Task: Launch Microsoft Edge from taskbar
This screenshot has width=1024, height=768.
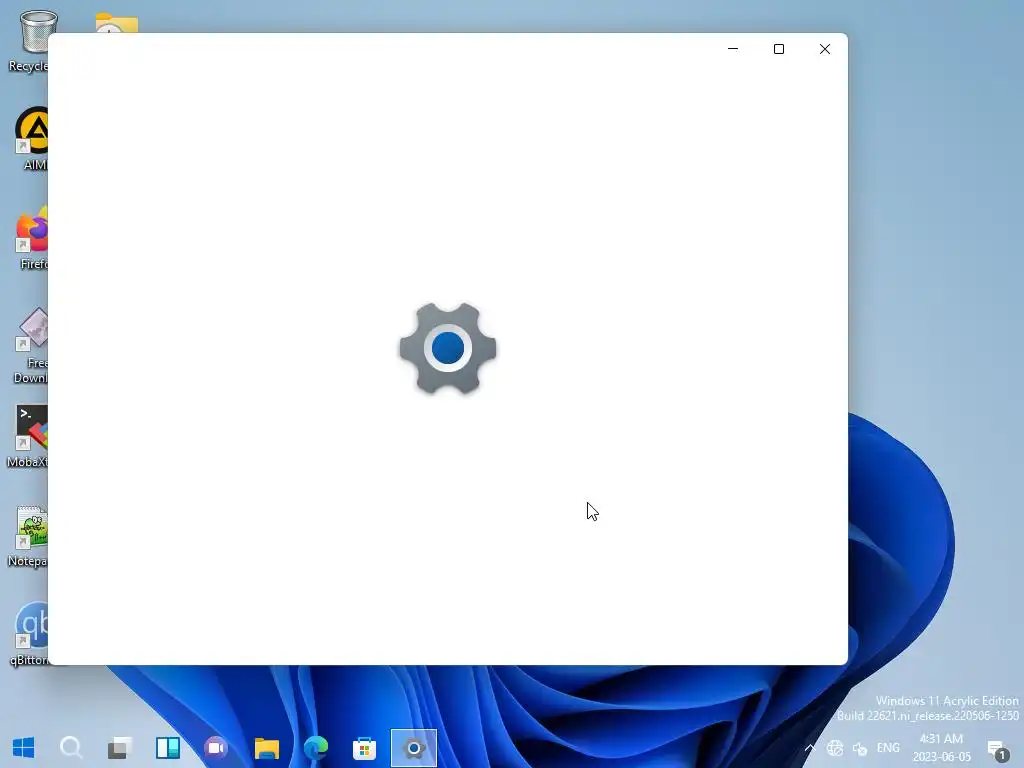Action: pyautogui.click(x=315, y=747)
